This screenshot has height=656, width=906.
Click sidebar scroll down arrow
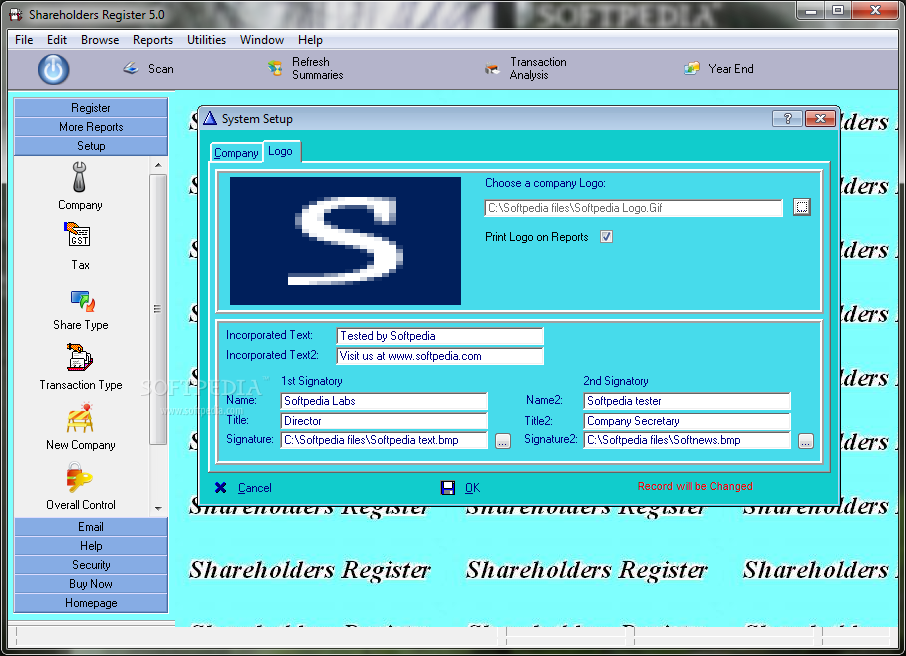point(158,509)
